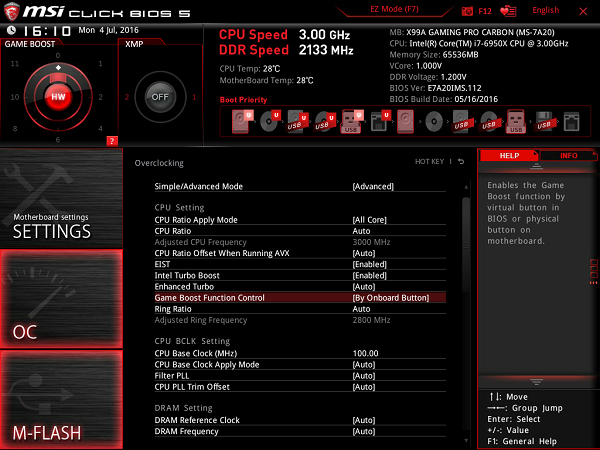Open Game Boost Function Control value list
Image resolution: width=600 pixels, height=450 pixels.
tap(390, 297)
